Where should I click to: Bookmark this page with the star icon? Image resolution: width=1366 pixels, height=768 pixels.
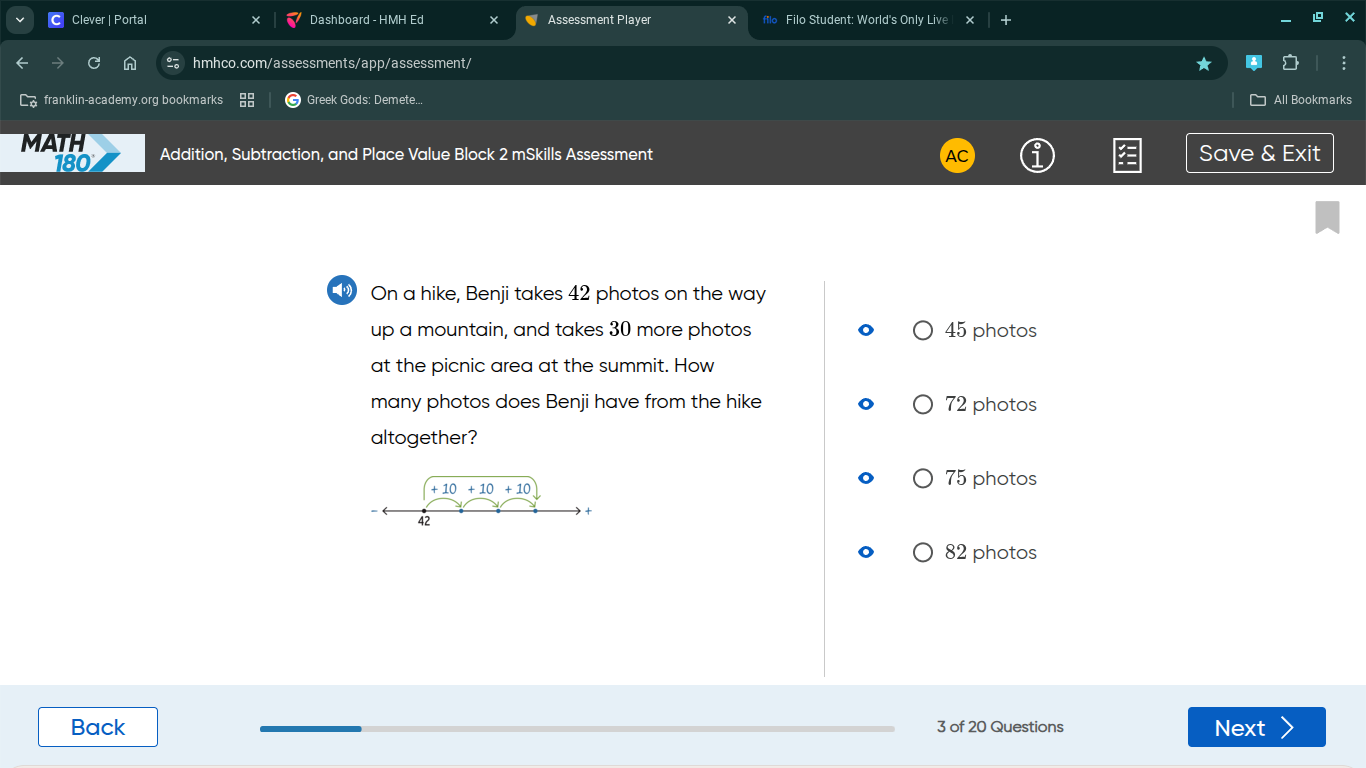[x=1204, y=63]
